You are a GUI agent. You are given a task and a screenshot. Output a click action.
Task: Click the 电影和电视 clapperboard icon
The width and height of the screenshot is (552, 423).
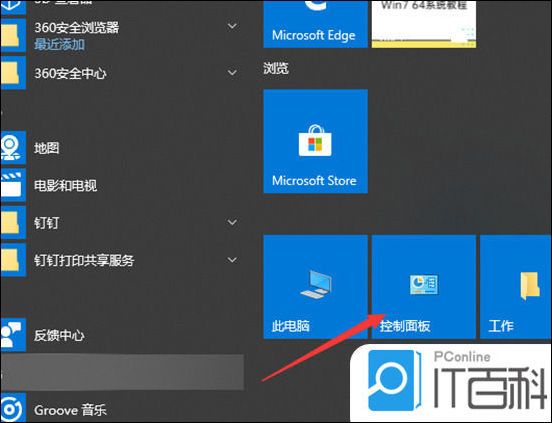click(13, 185)
